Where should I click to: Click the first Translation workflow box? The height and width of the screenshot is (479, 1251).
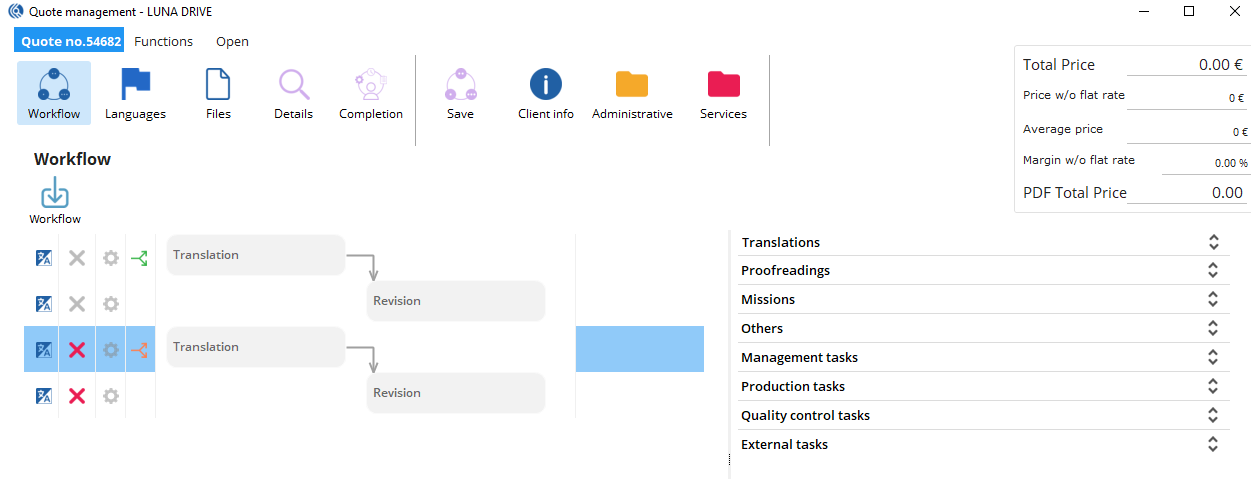coord(255,255)
